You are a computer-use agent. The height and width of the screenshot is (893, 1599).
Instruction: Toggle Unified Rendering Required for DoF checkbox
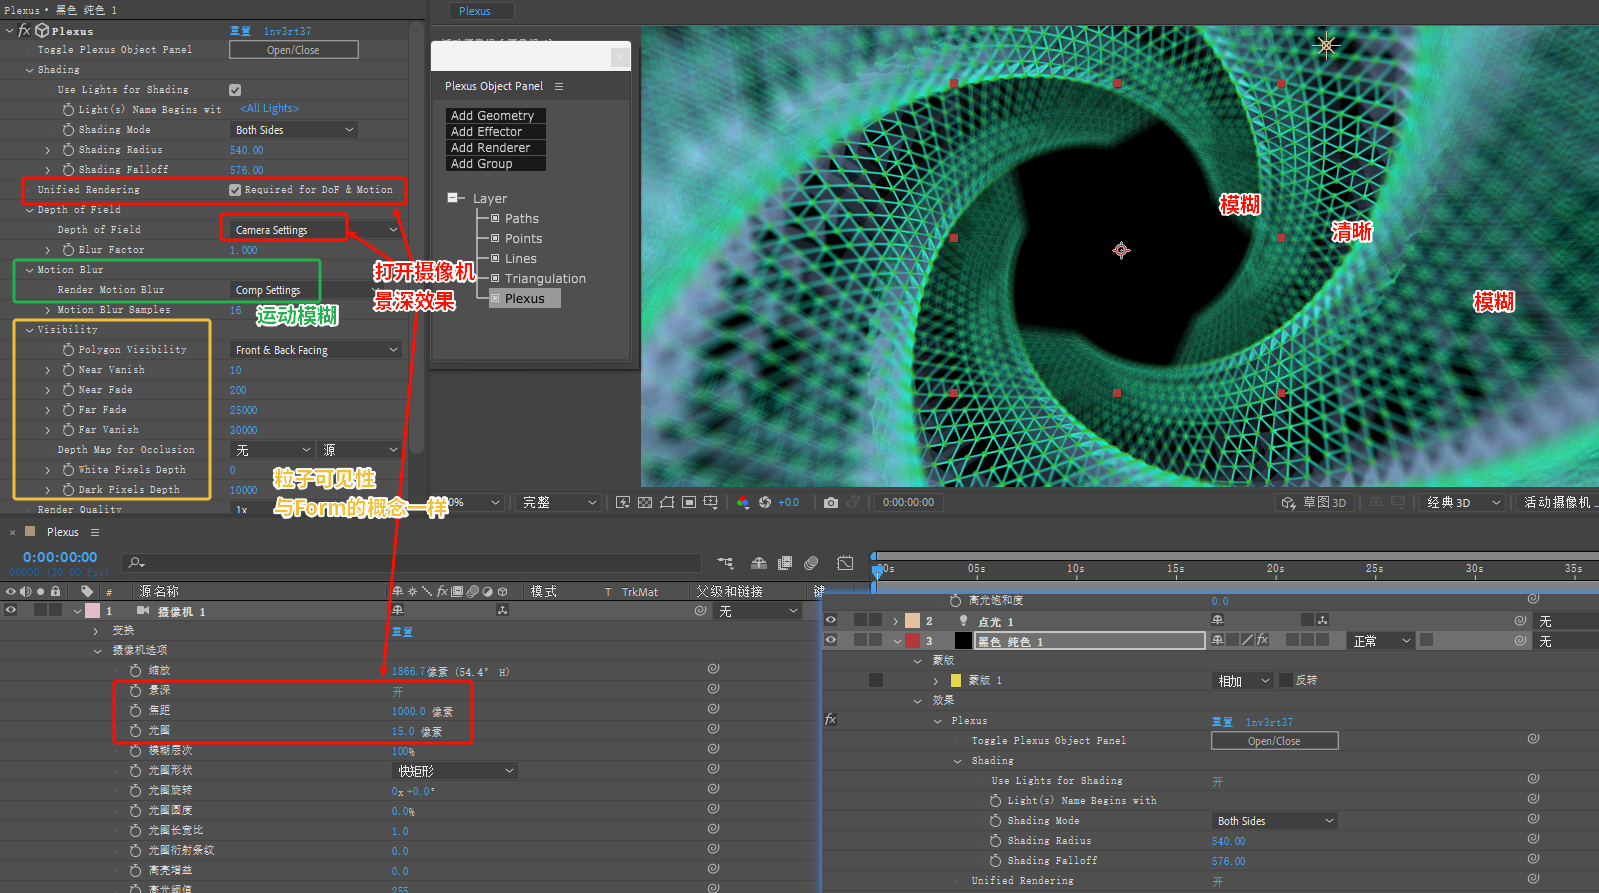[x=235, y=190]
